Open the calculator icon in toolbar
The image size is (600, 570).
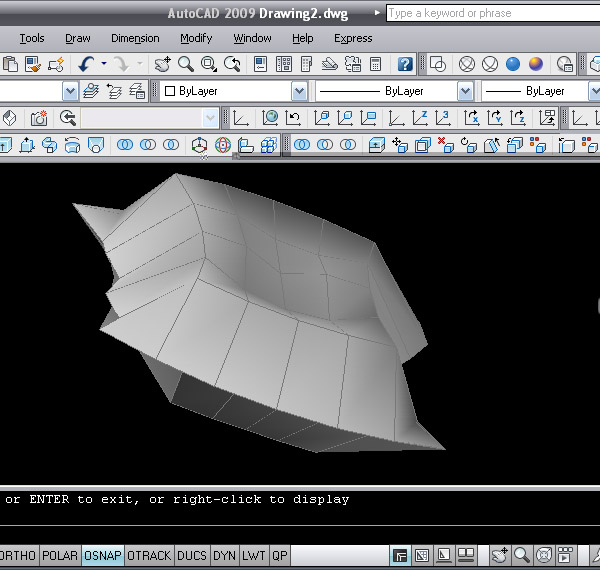tap(375, 64)
